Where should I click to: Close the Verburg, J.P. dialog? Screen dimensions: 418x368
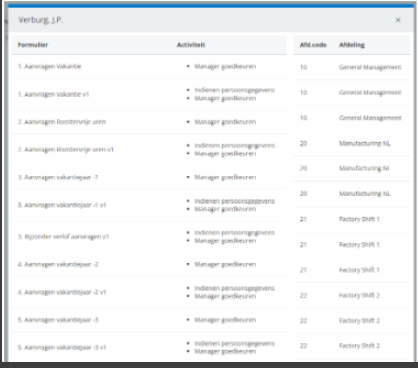tap(398, 20)
